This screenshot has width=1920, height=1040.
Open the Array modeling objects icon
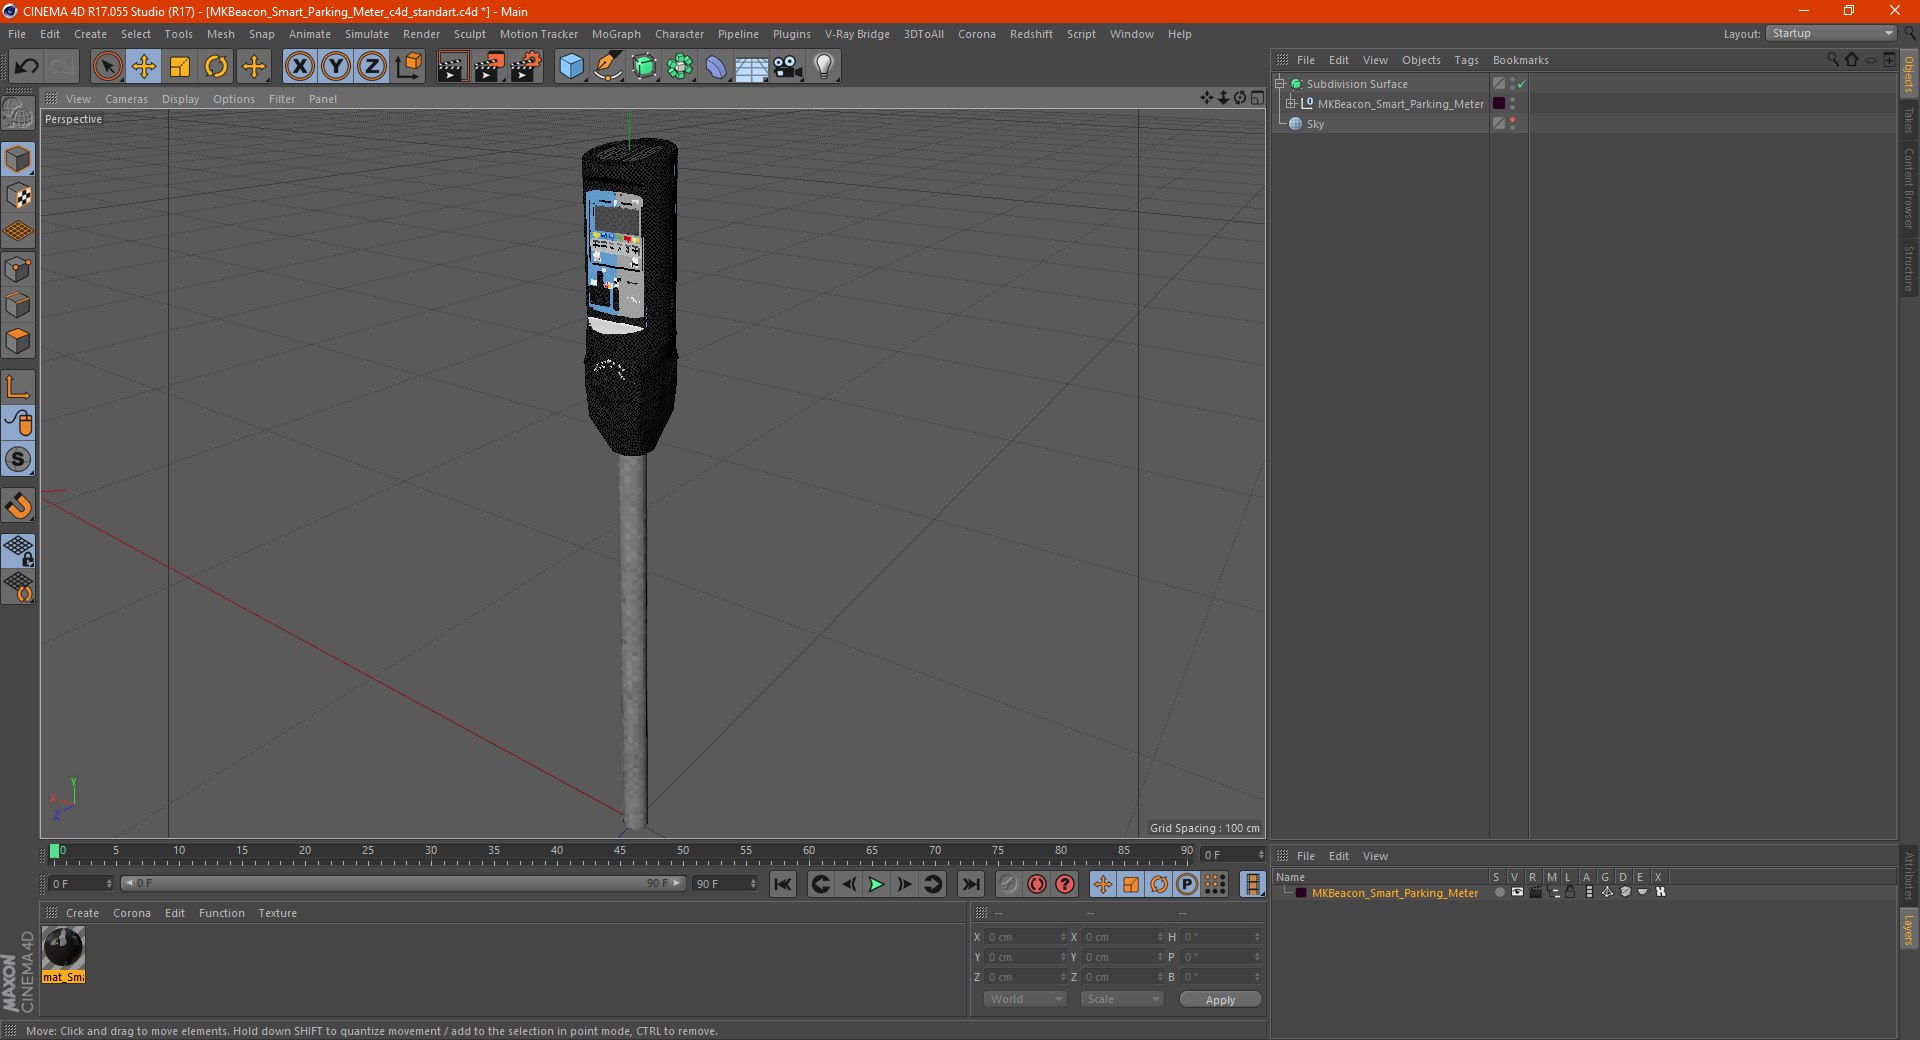(x=680, y=67)
